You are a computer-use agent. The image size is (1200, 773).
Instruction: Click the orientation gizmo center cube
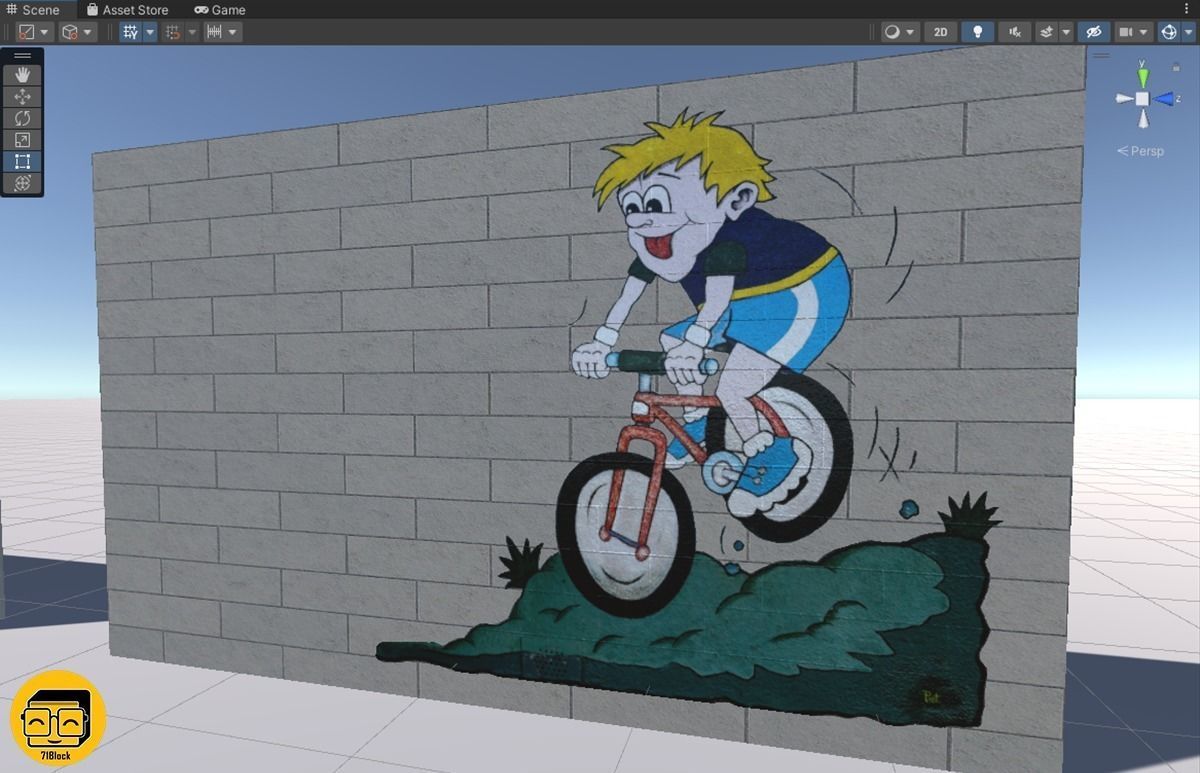(x=1142, y=98)
